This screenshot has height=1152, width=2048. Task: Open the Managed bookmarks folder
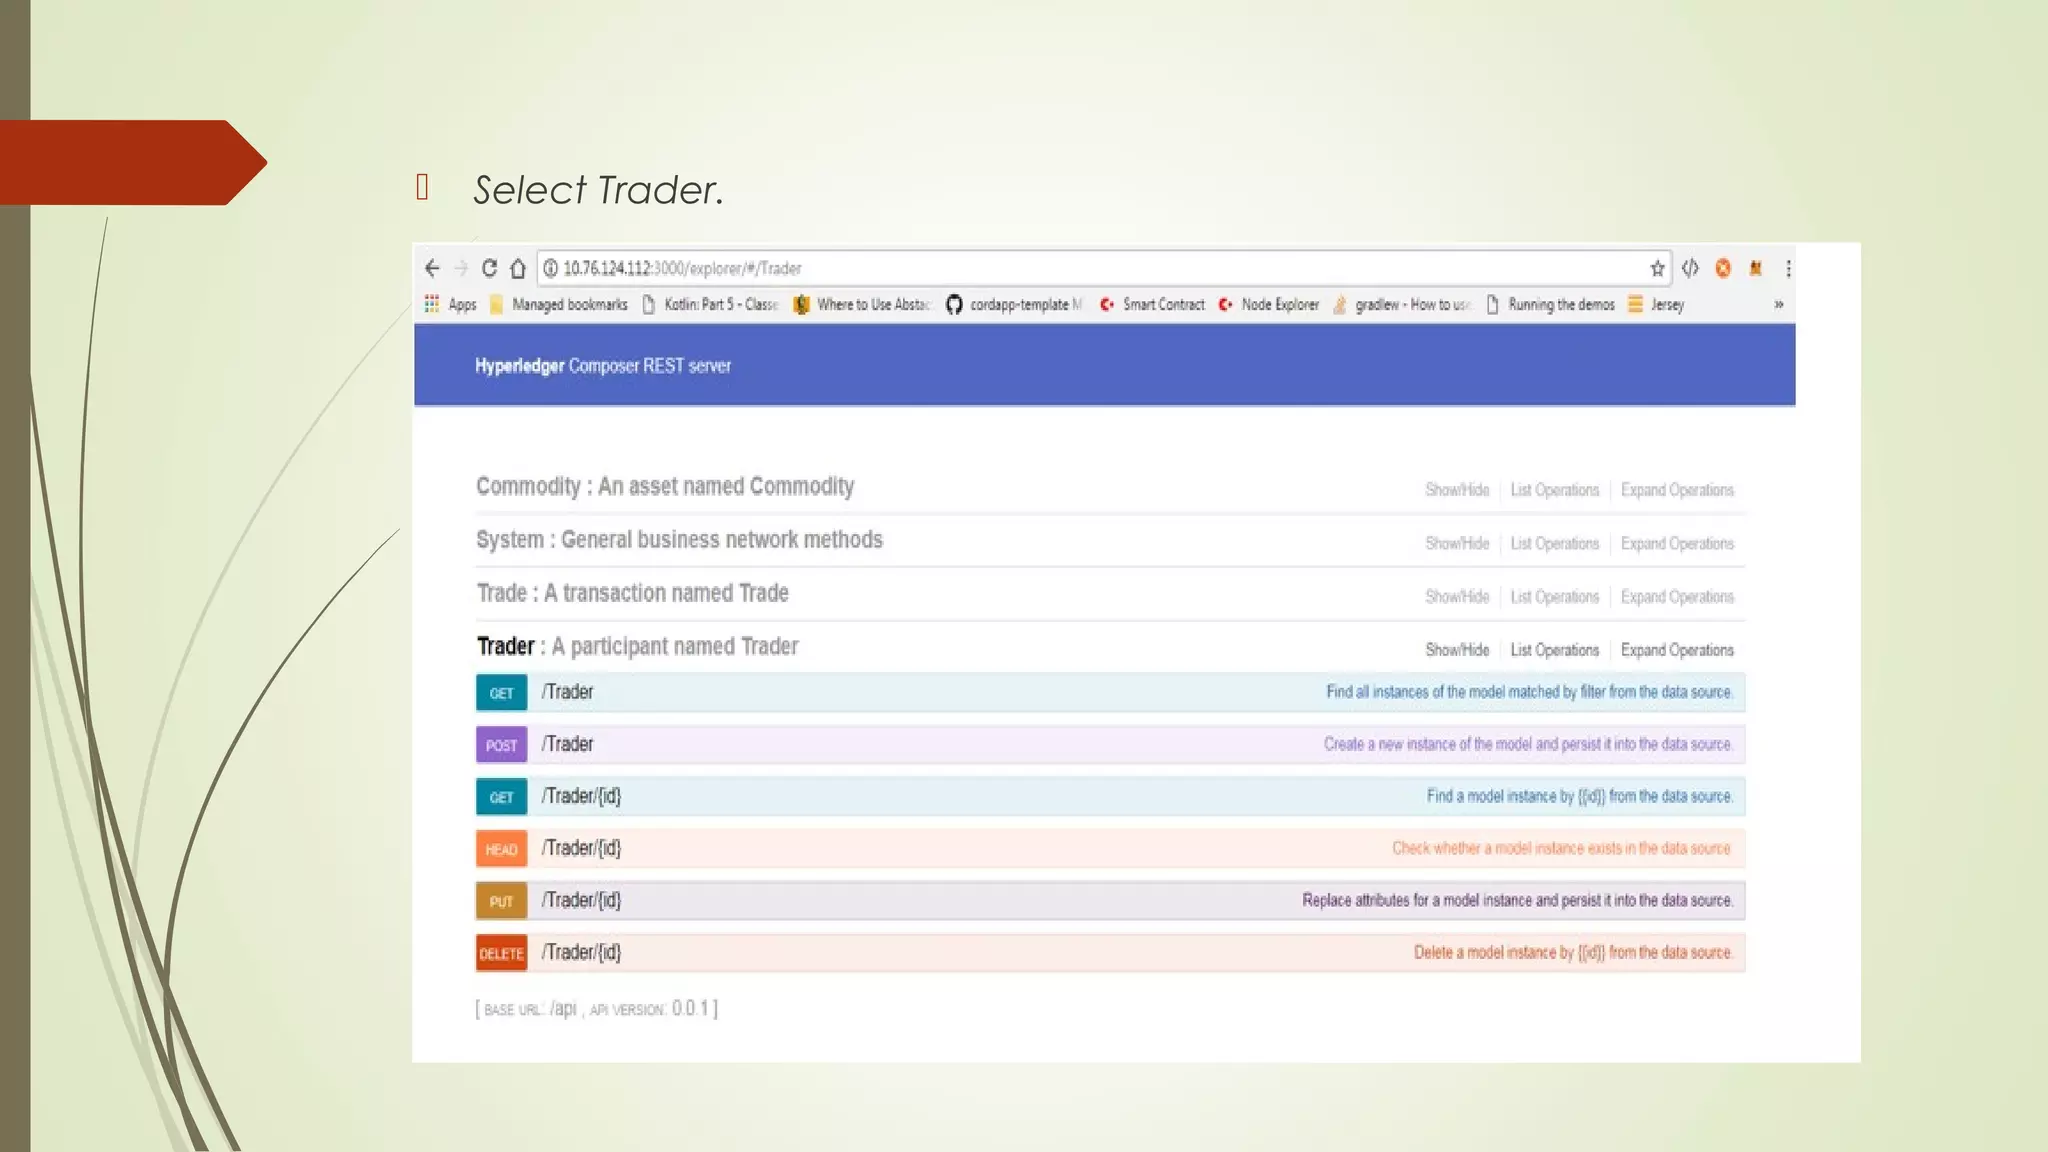(x=558, y=304)
